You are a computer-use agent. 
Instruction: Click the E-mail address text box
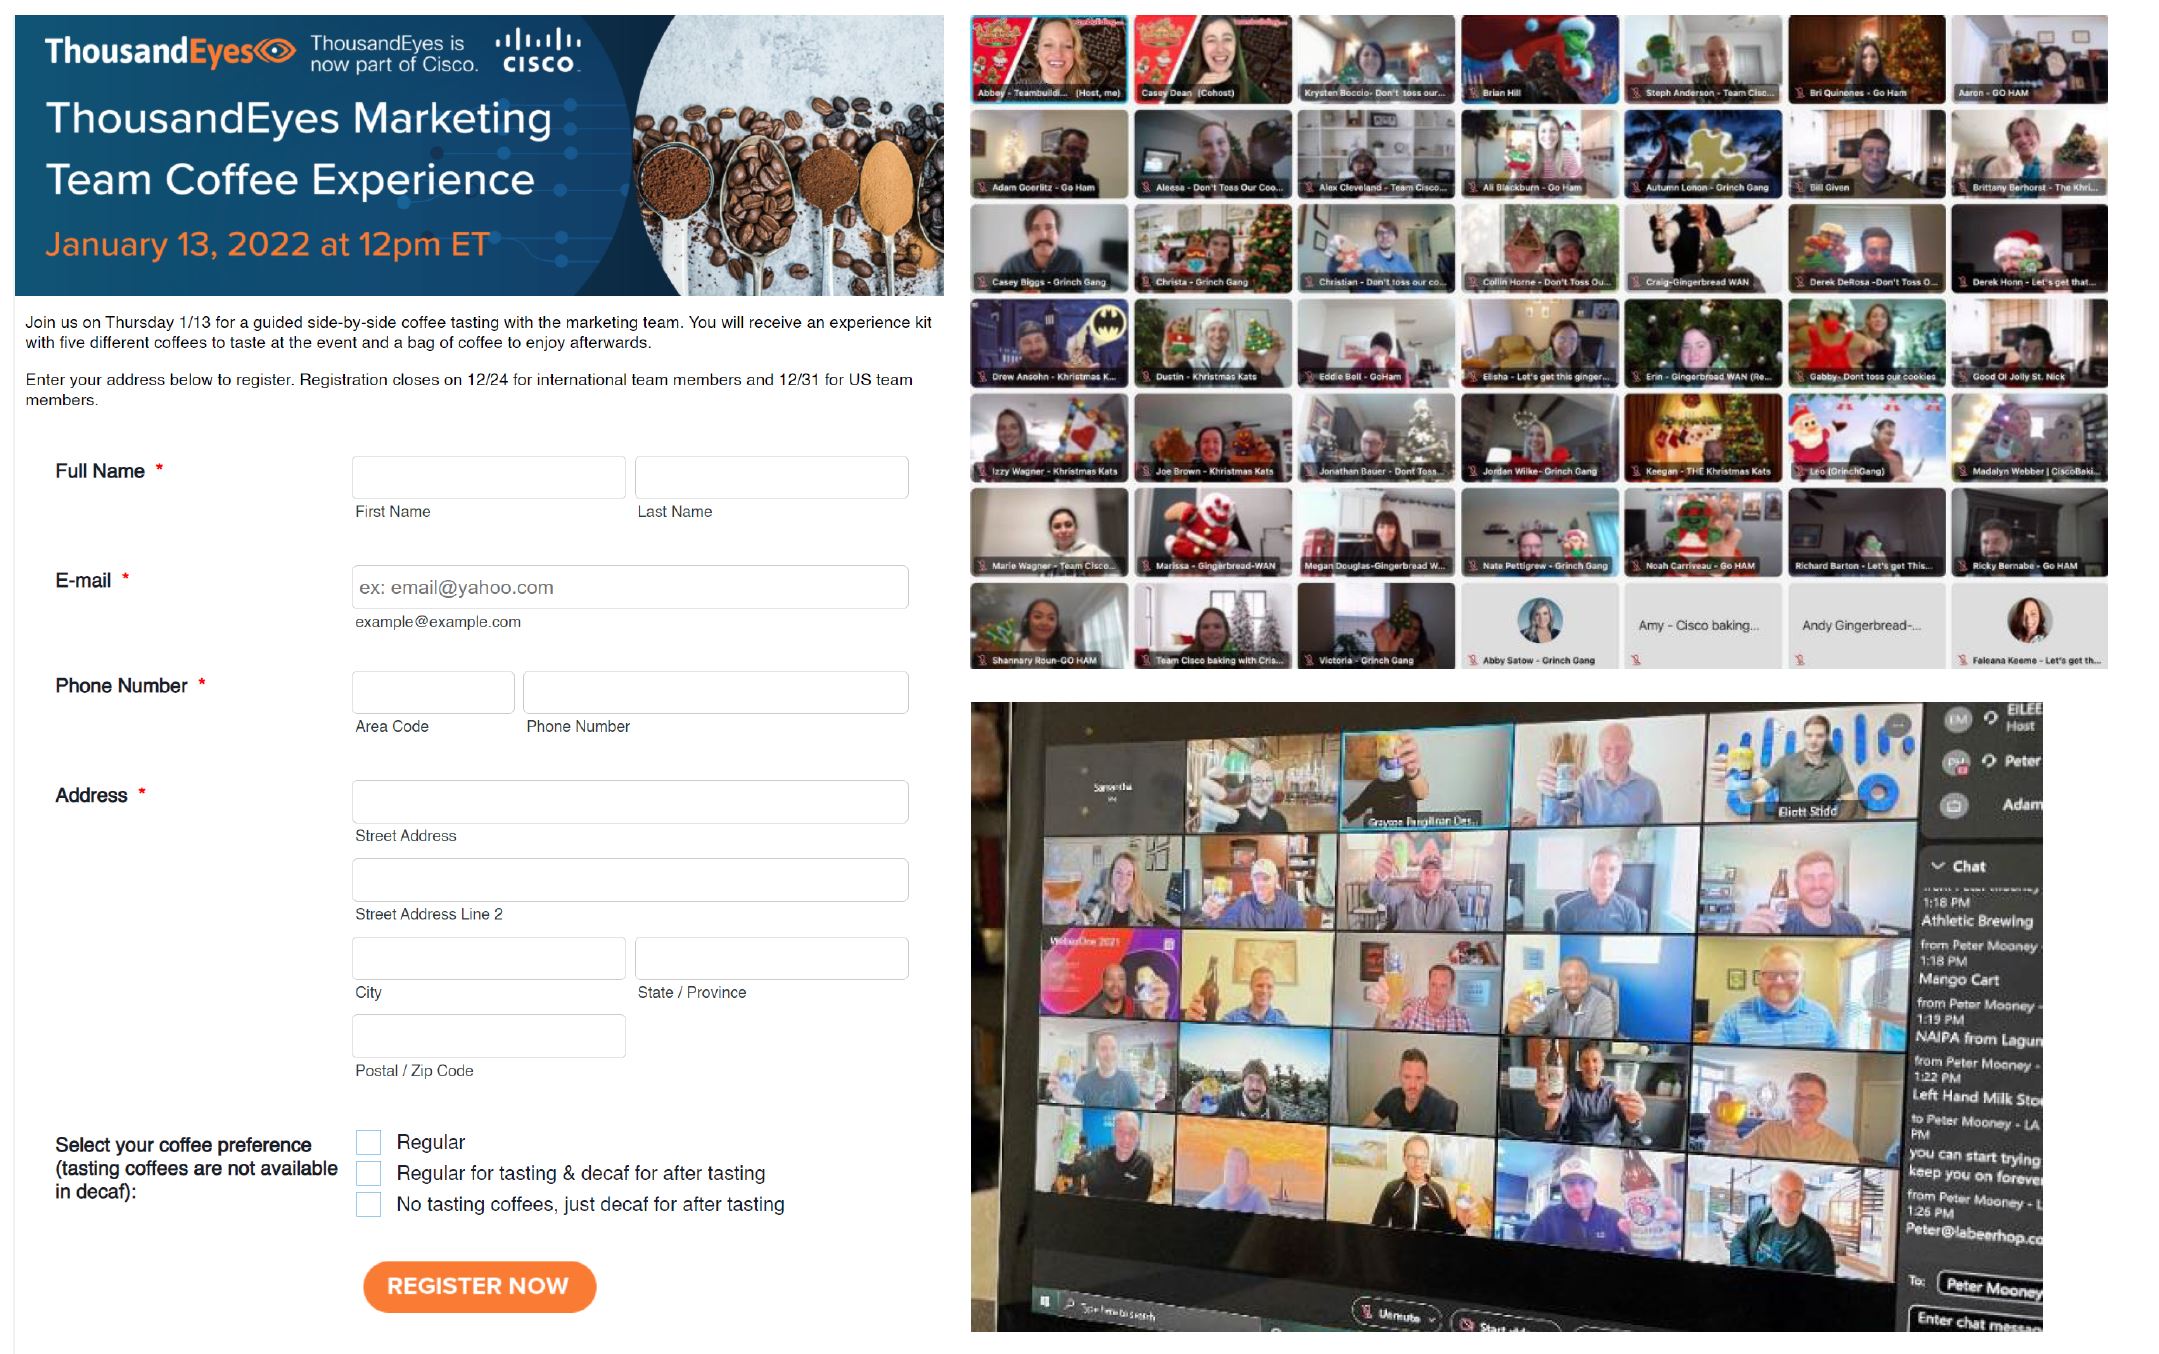[x=630, y=587]
